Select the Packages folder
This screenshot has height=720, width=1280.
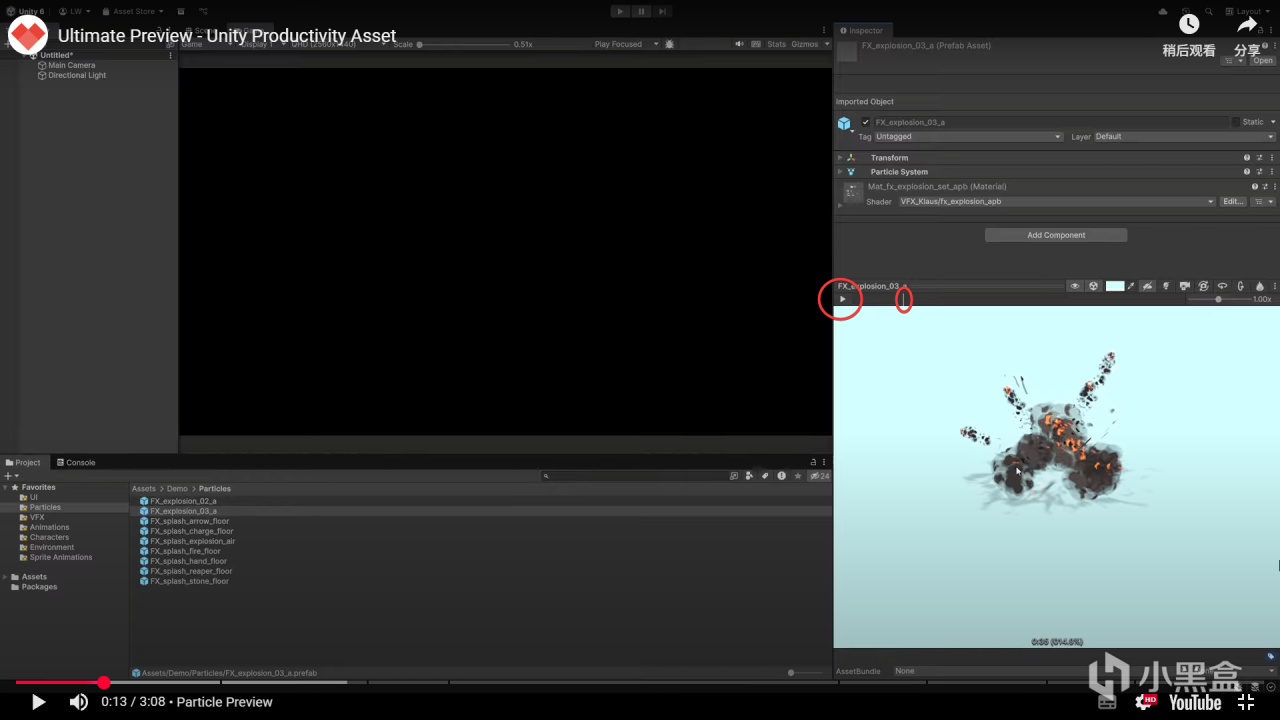tap(39, 587)
